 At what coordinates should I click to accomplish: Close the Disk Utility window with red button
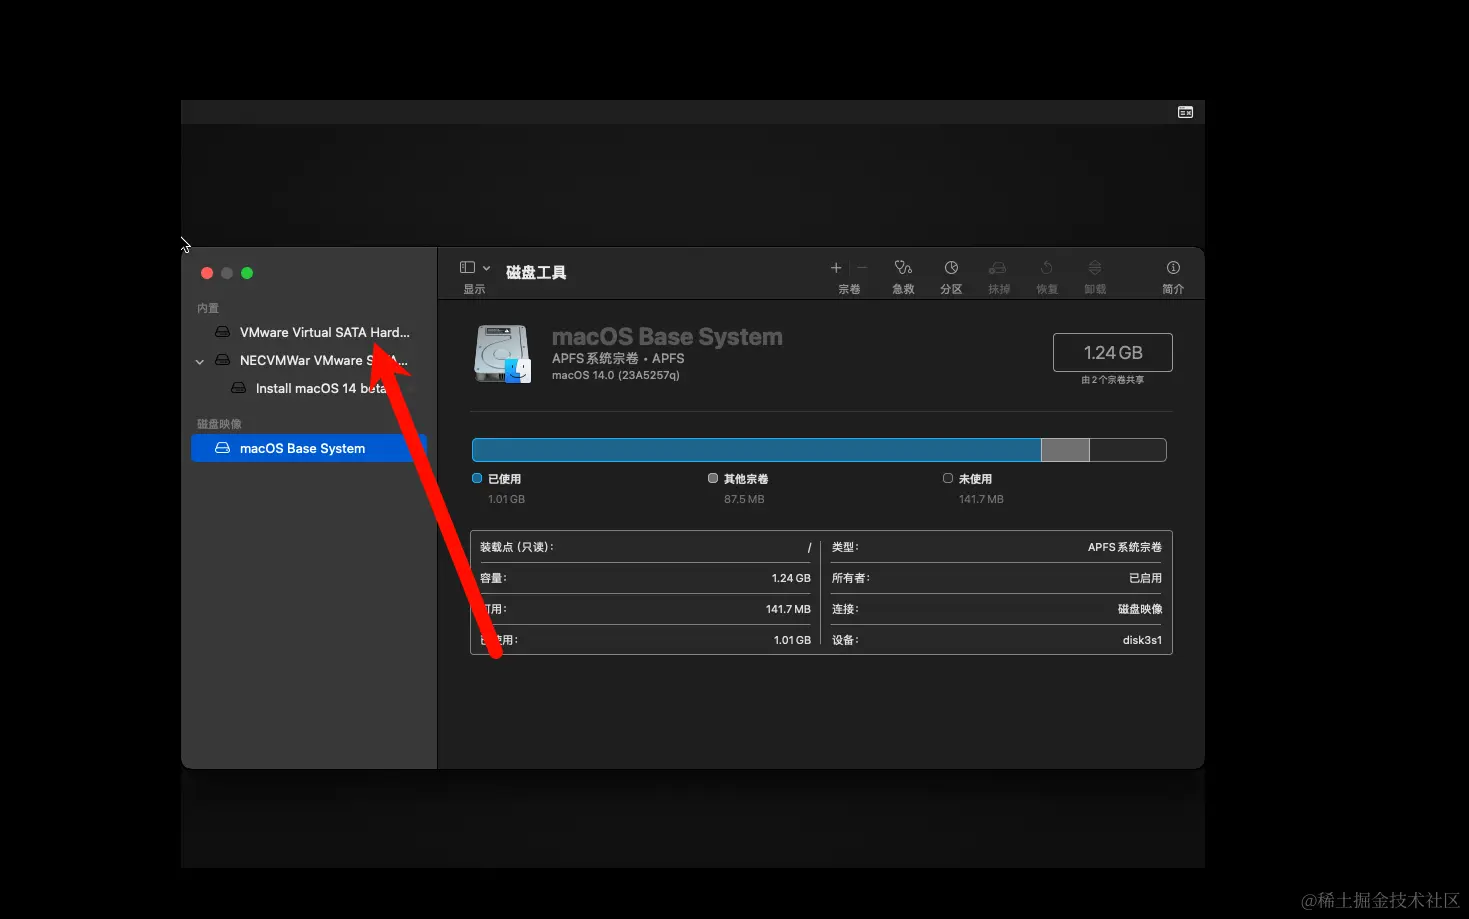pyautogui.click(x=207, y=273)
